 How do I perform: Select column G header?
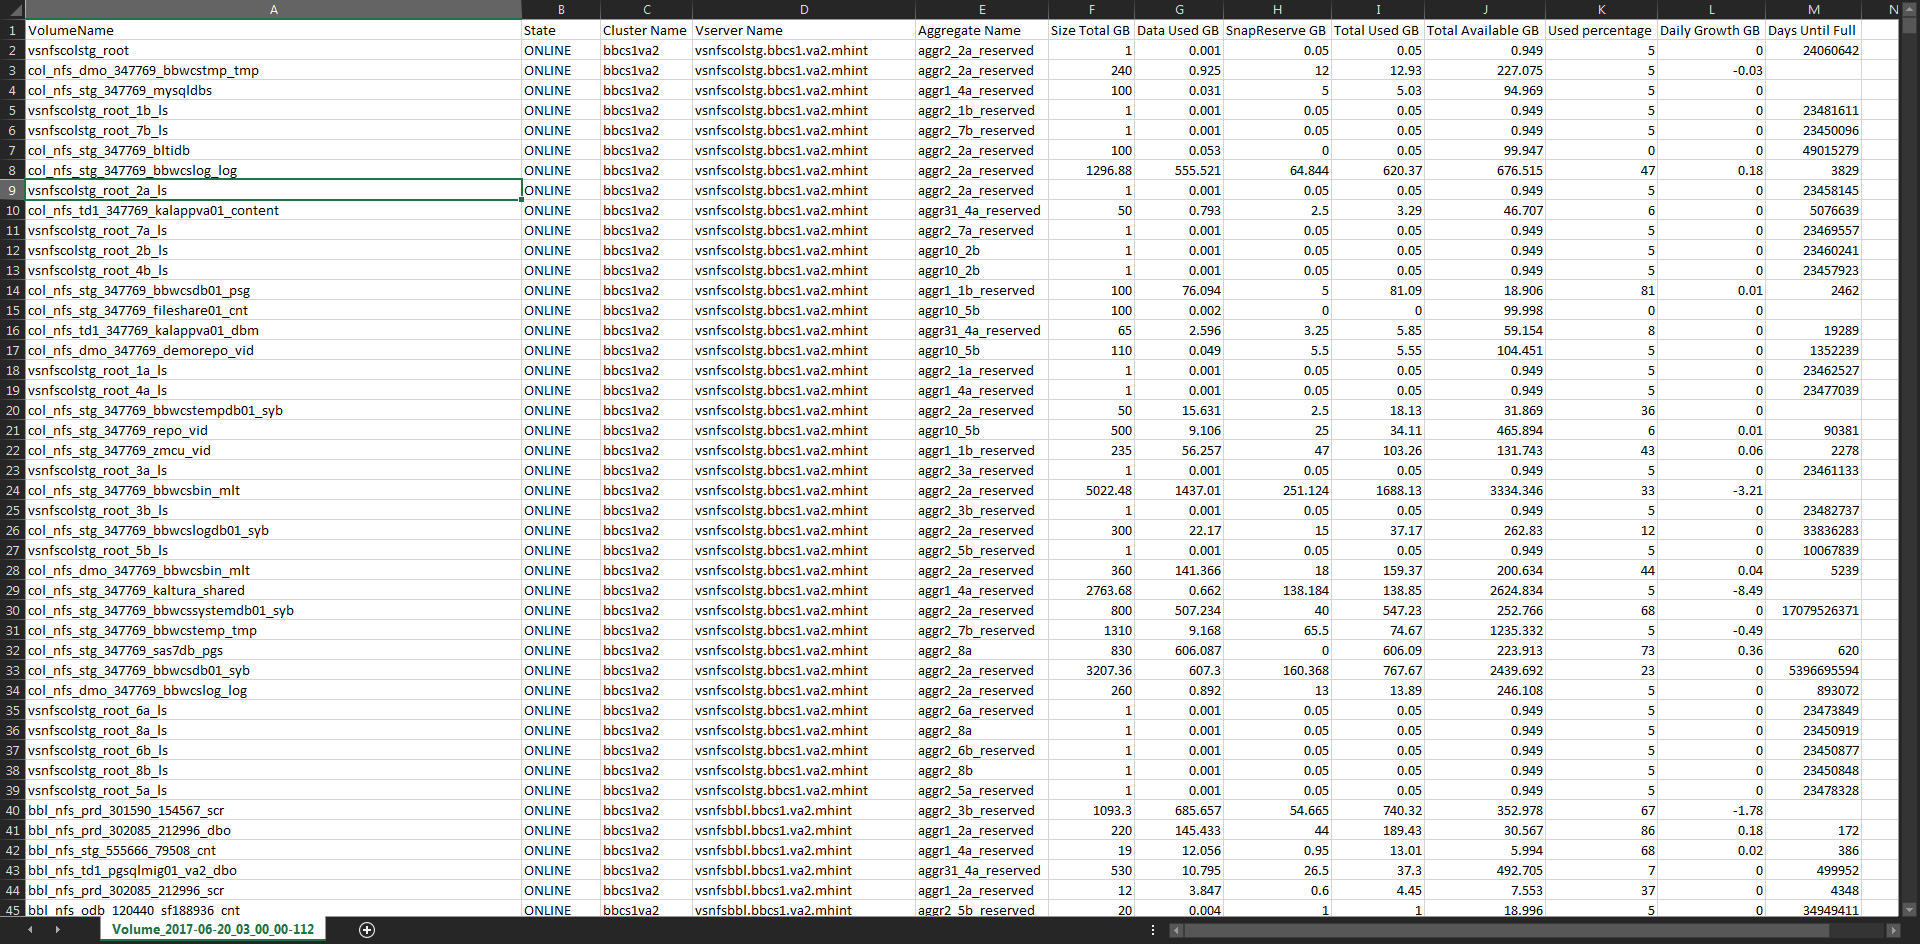(x=1179, y=9)
